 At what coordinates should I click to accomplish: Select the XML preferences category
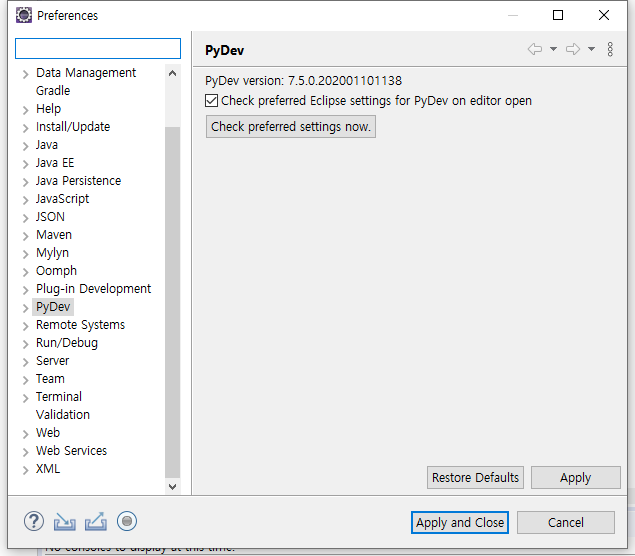click(48, 469)
